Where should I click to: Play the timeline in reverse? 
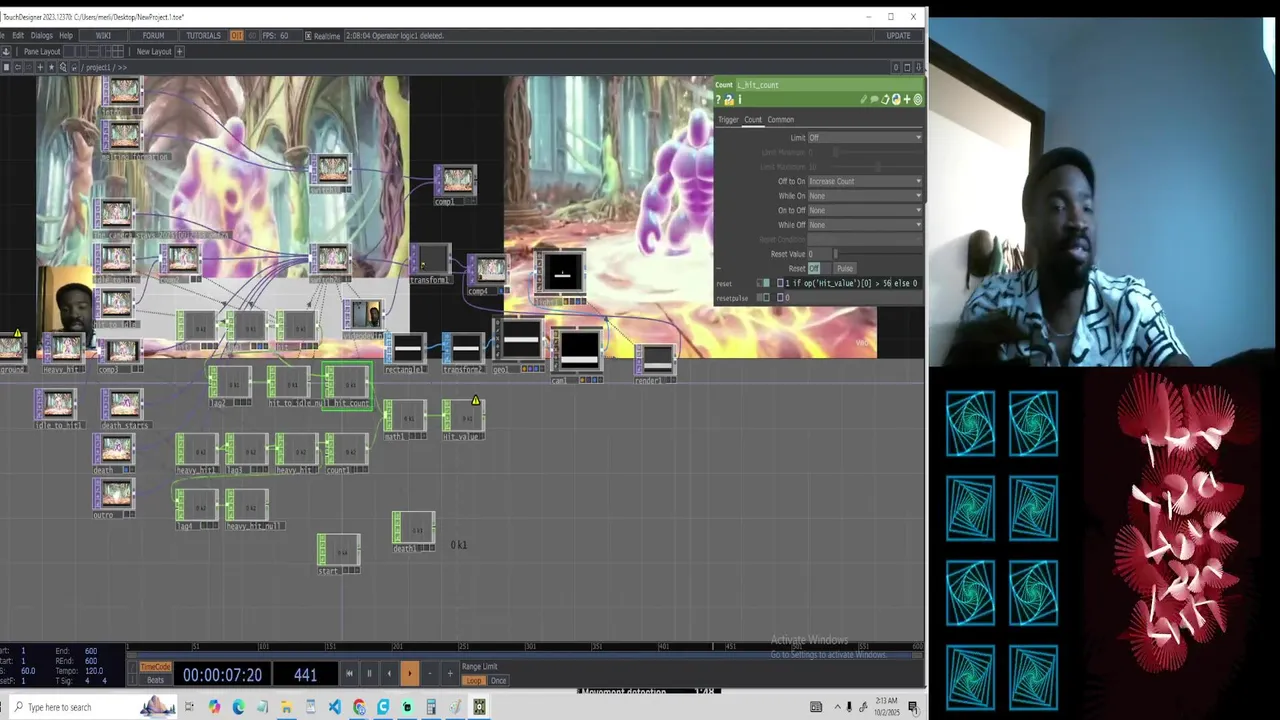[389, 673]
